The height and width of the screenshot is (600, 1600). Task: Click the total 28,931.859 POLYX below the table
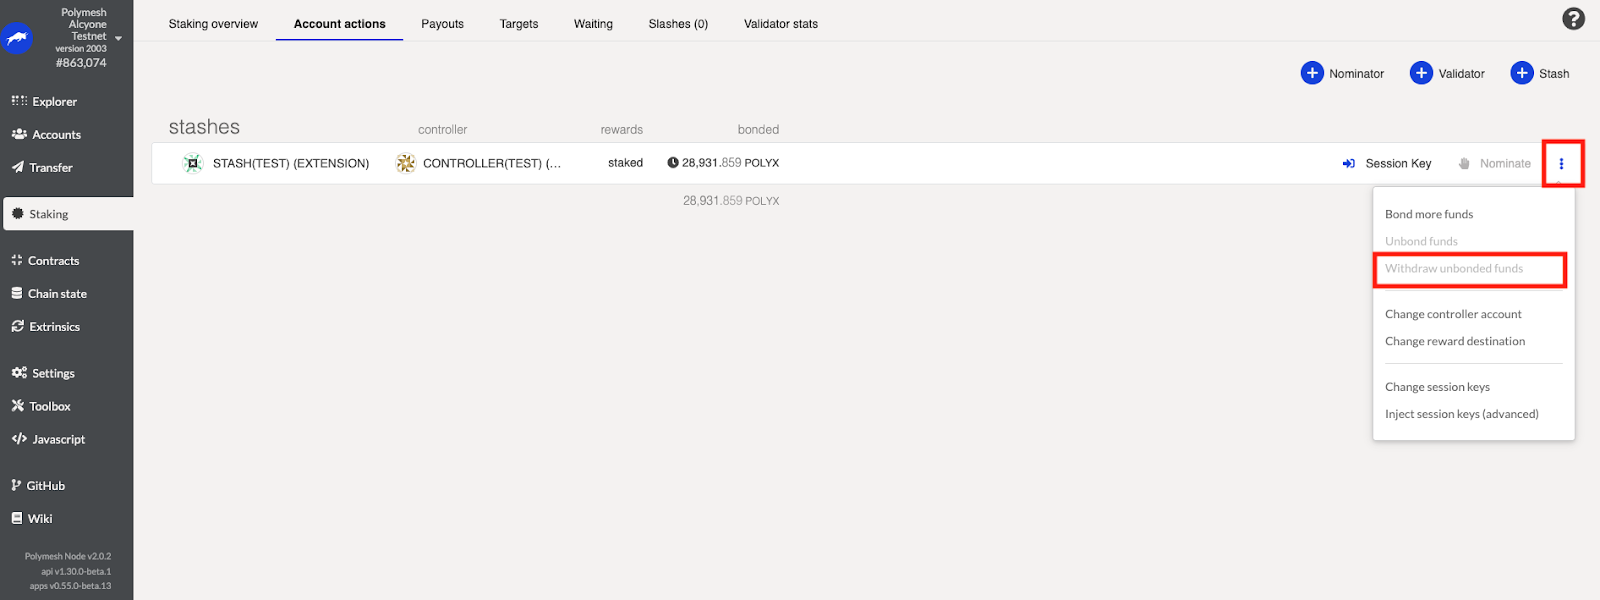[x=731, y=201]
